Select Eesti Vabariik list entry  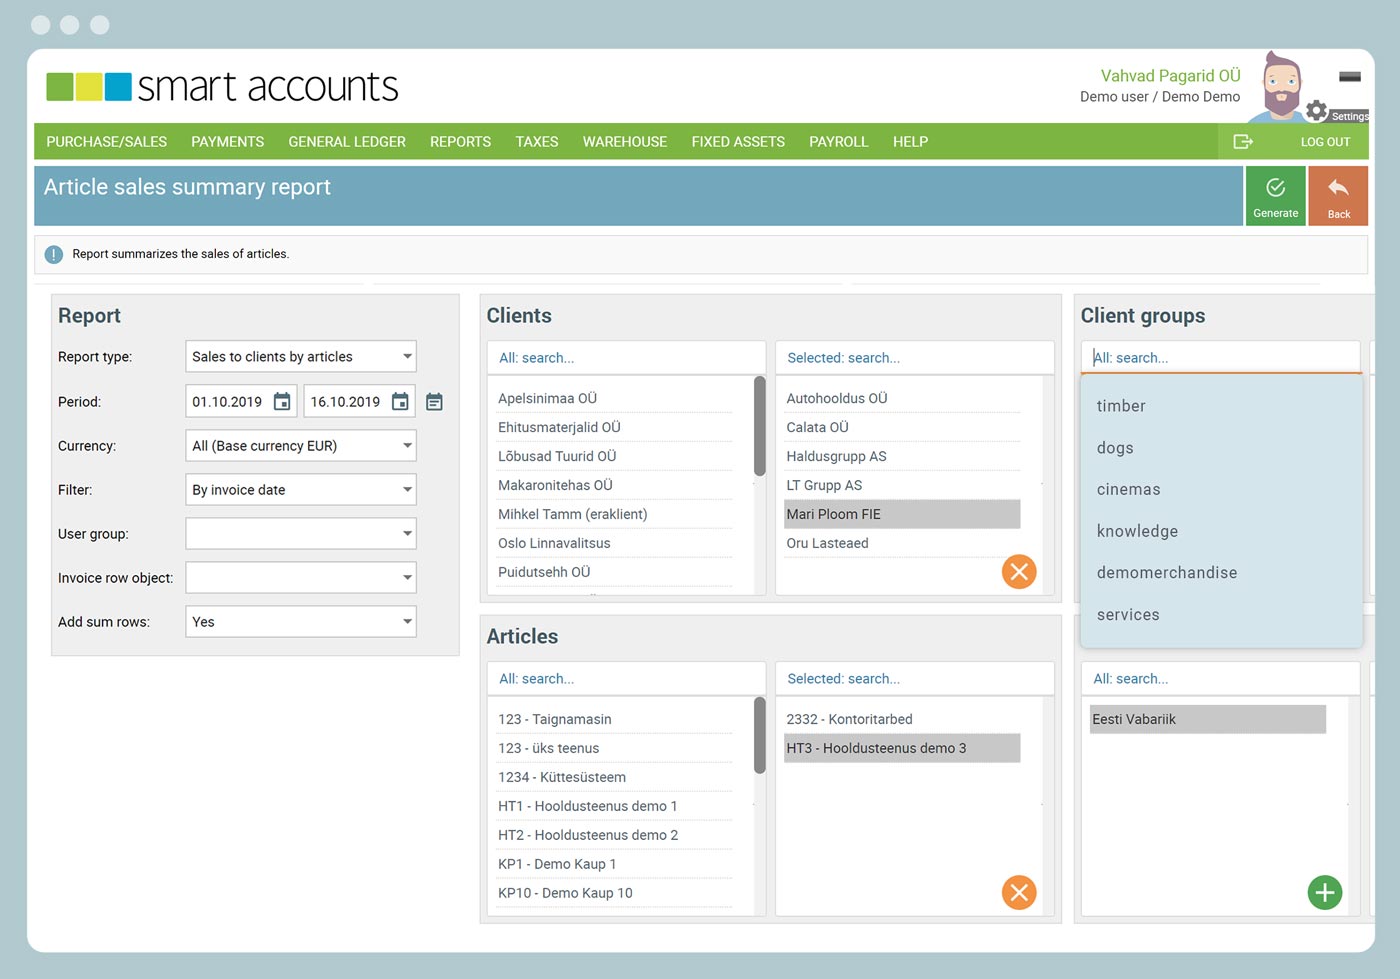click(1208, 719)
